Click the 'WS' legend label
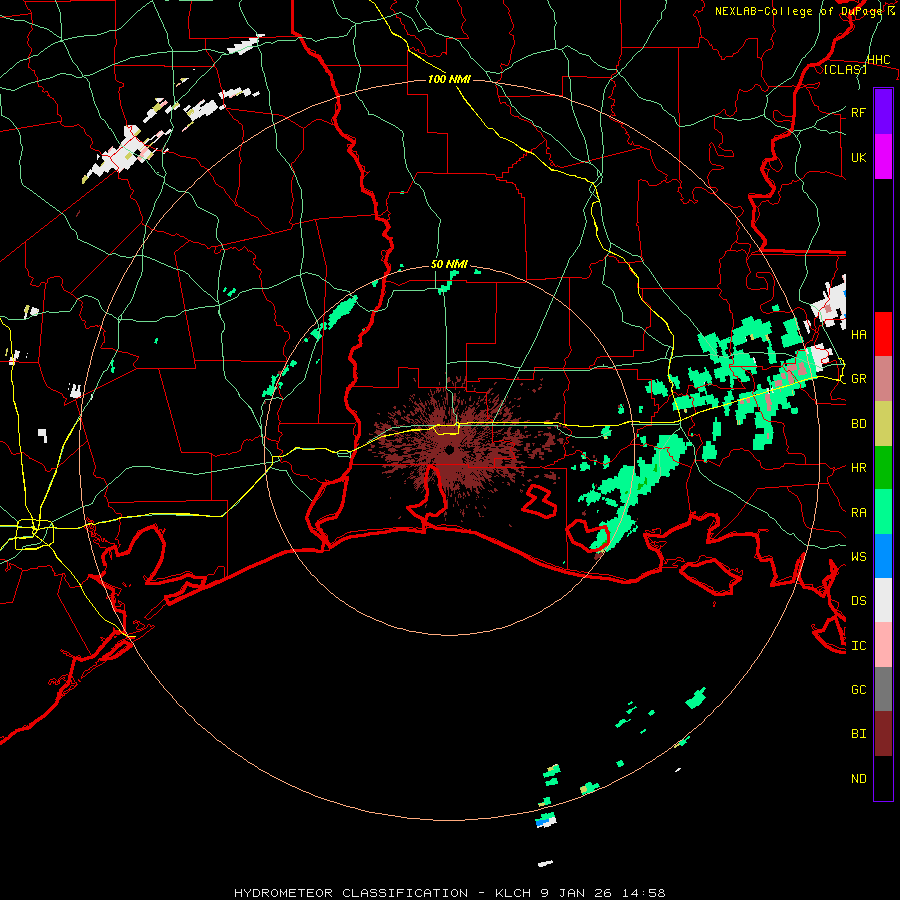This screenshot has height=900, width=900. click(x=858, y=557)
